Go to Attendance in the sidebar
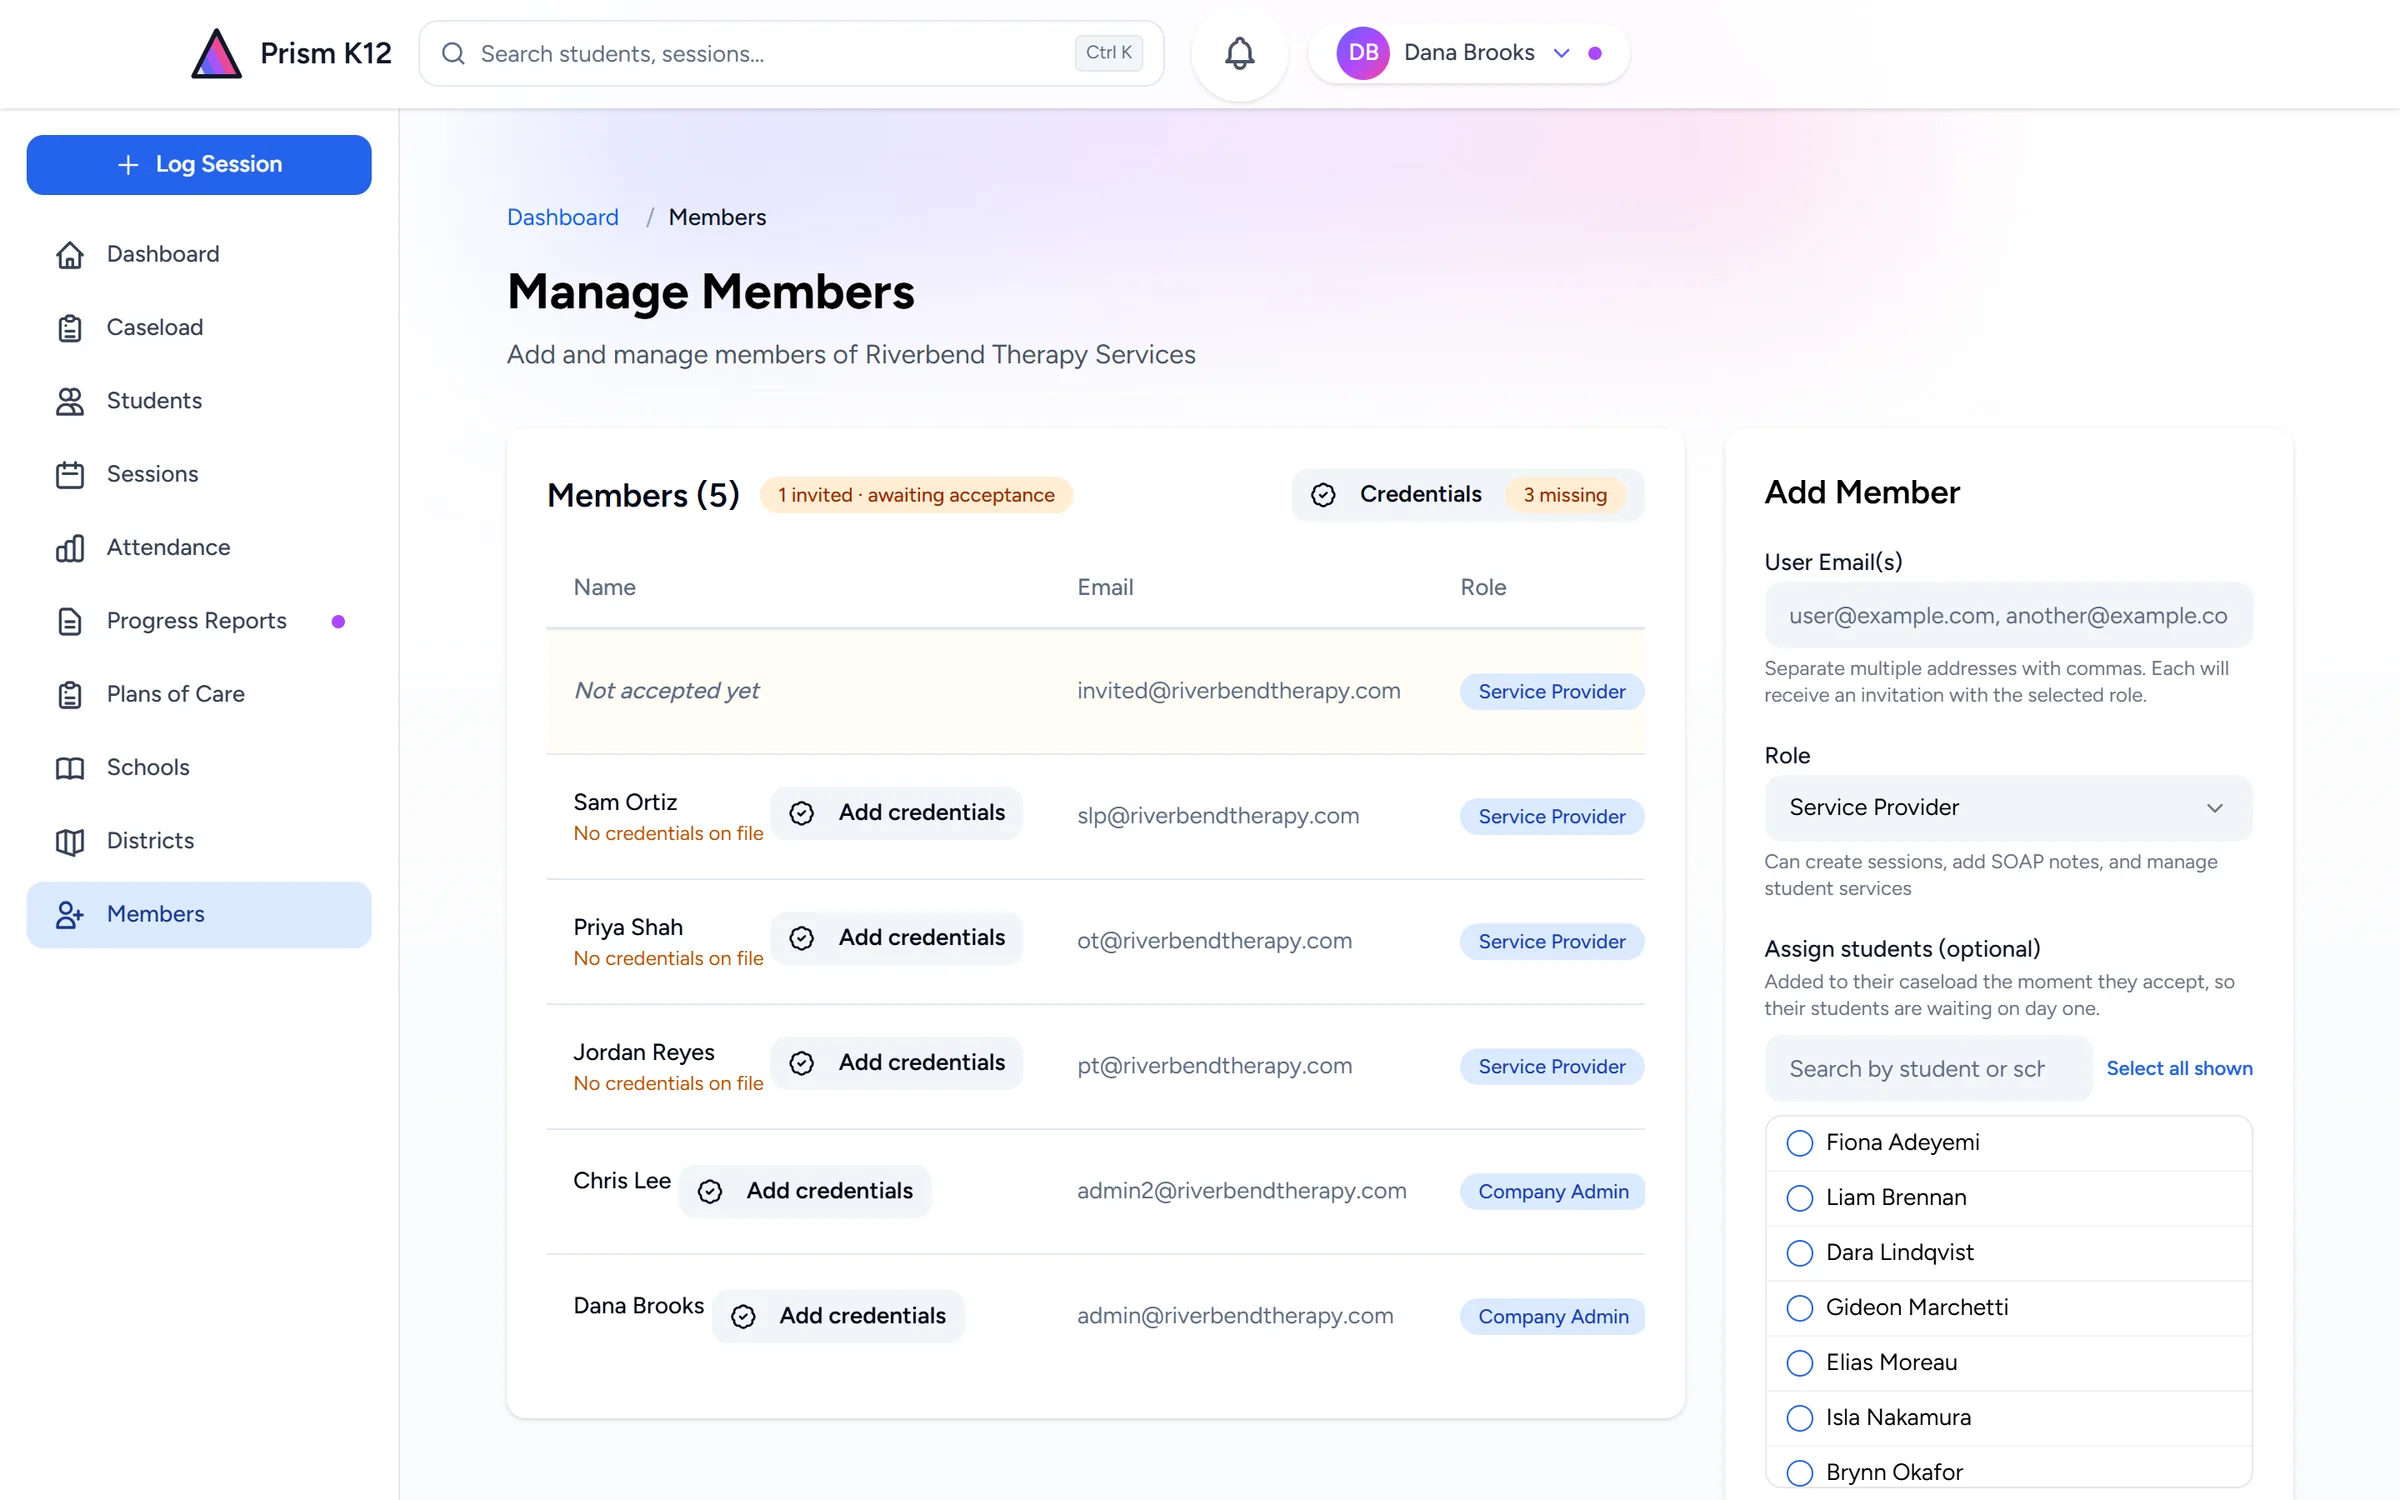The height and width of the screenshot is (1500, 2400). click(x=199, y=547)
